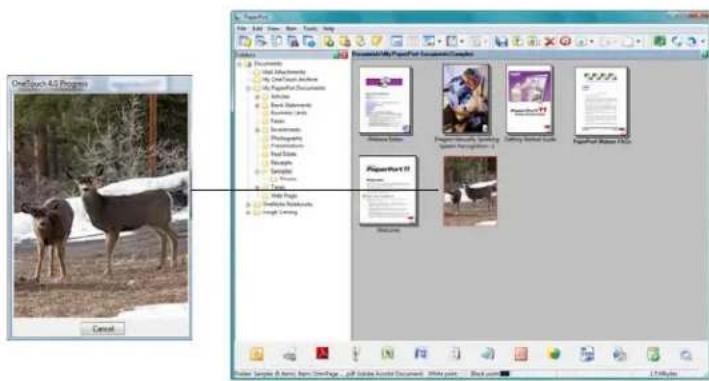This screenshot has height=381, width=709.
Task: Open the View menu in PaperPort
Action: (x=274, y=28)
